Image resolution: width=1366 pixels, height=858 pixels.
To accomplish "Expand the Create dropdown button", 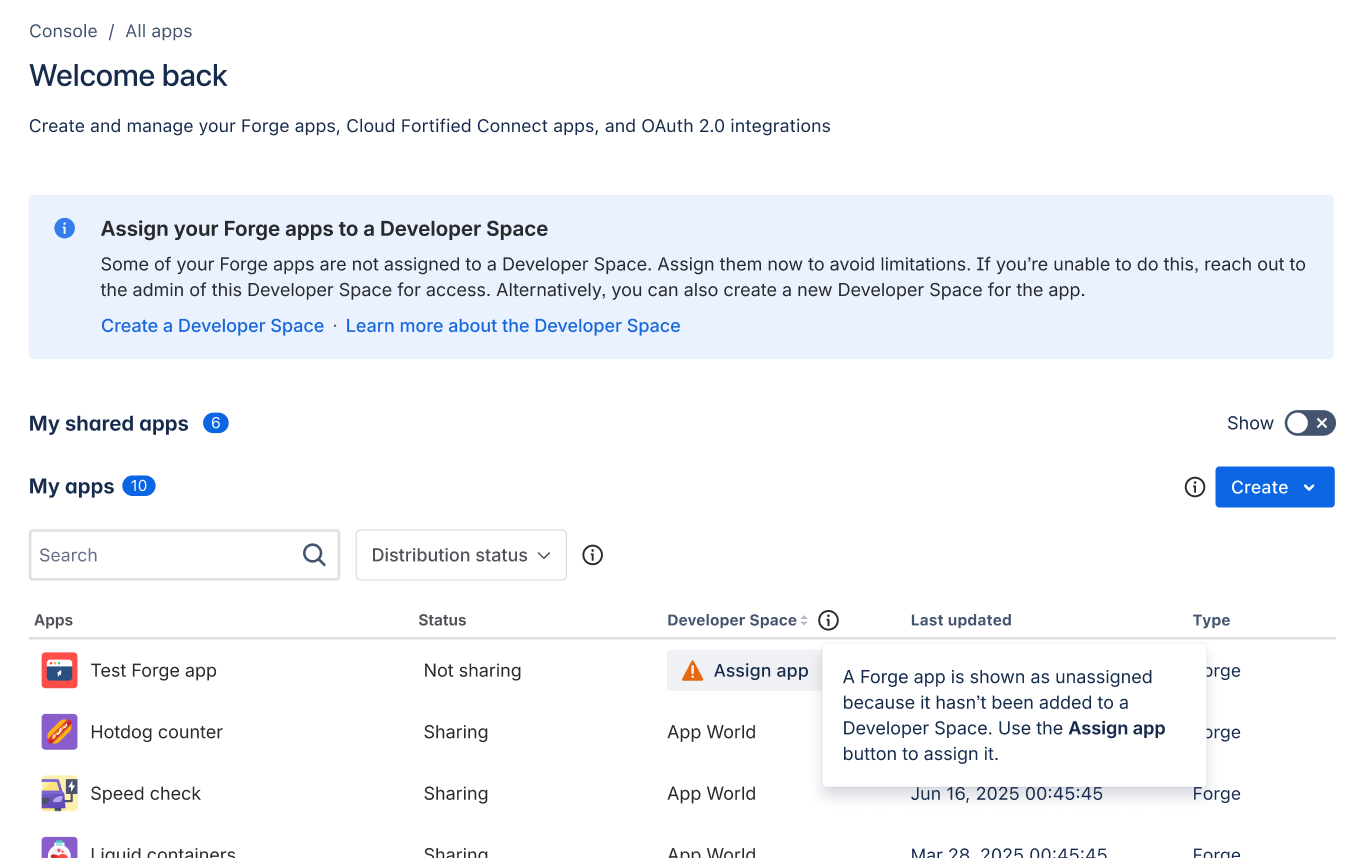I will click(1274, 487).
